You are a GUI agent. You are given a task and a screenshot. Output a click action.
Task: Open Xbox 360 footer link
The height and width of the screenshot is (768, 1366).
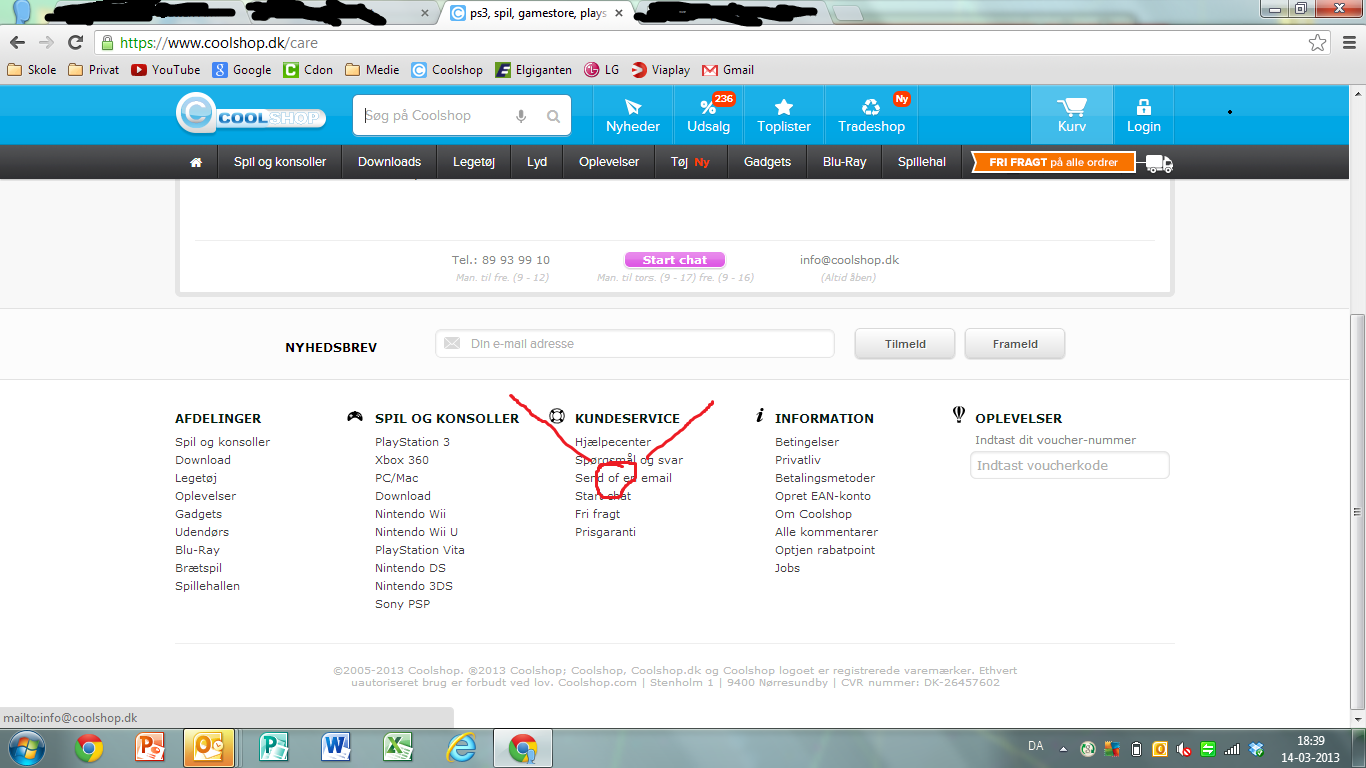[402, 460]
